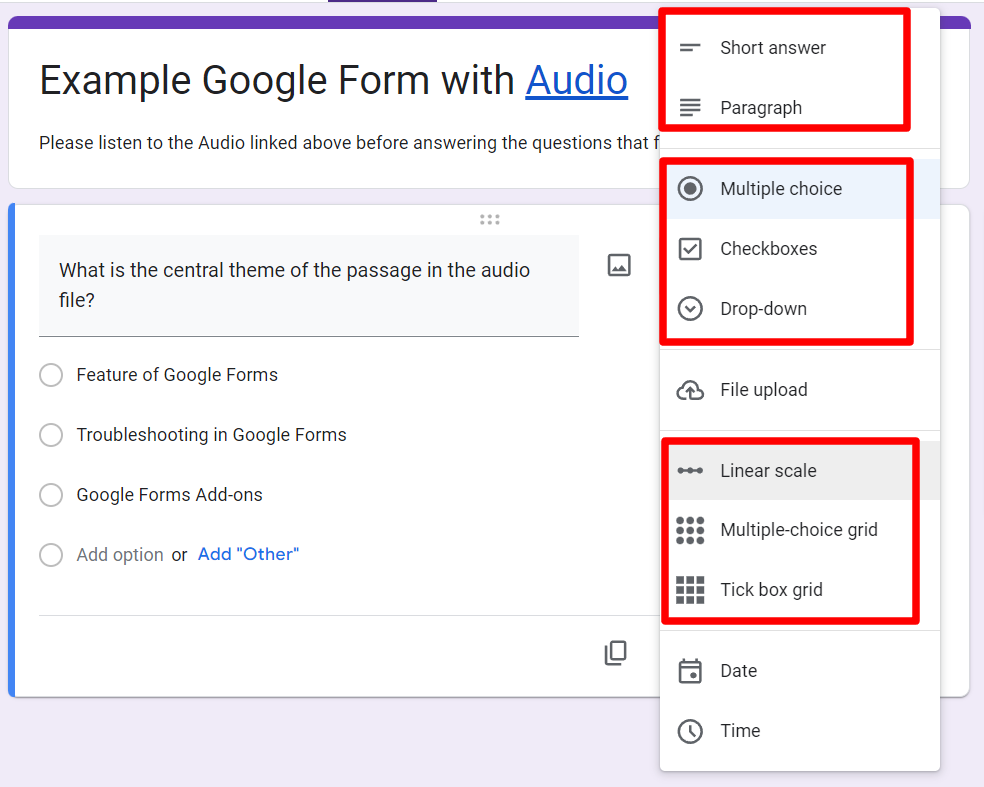Pick Drop-down question type
The width and height of the screenshot is (984, 787).
coord(800,309)
